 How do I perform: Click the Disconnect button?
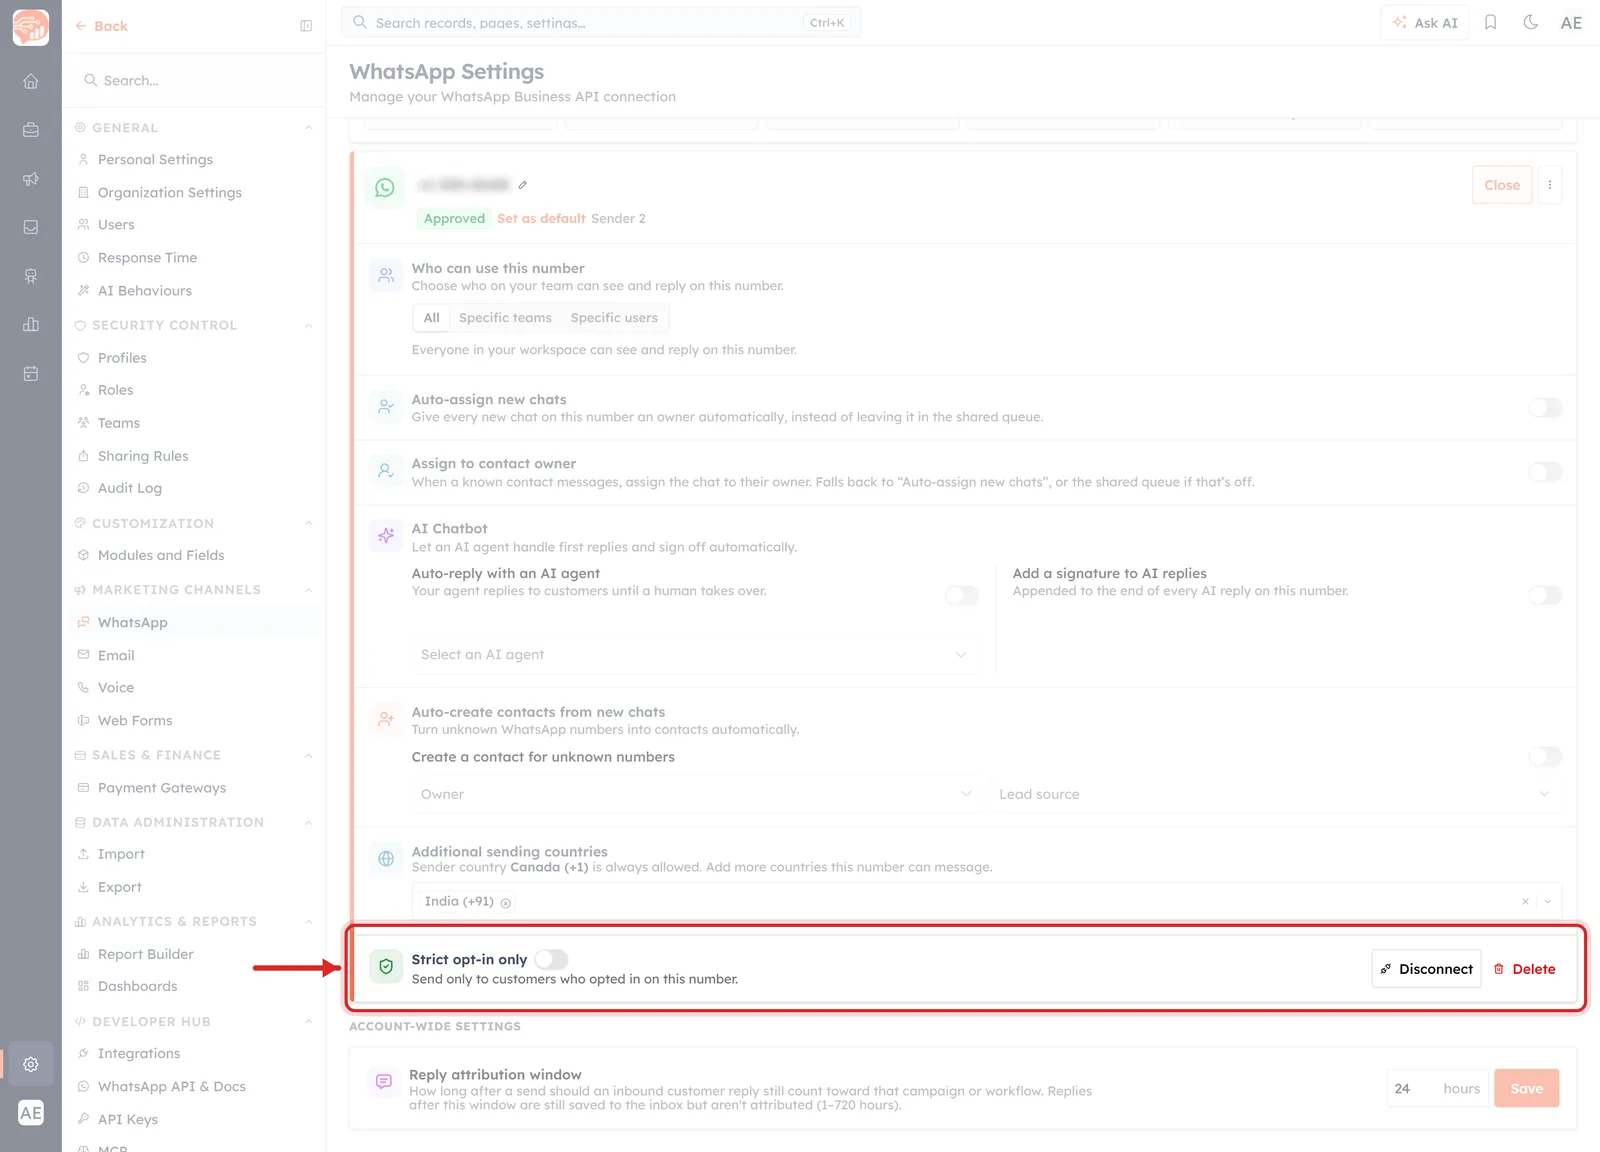point(1426,969)
